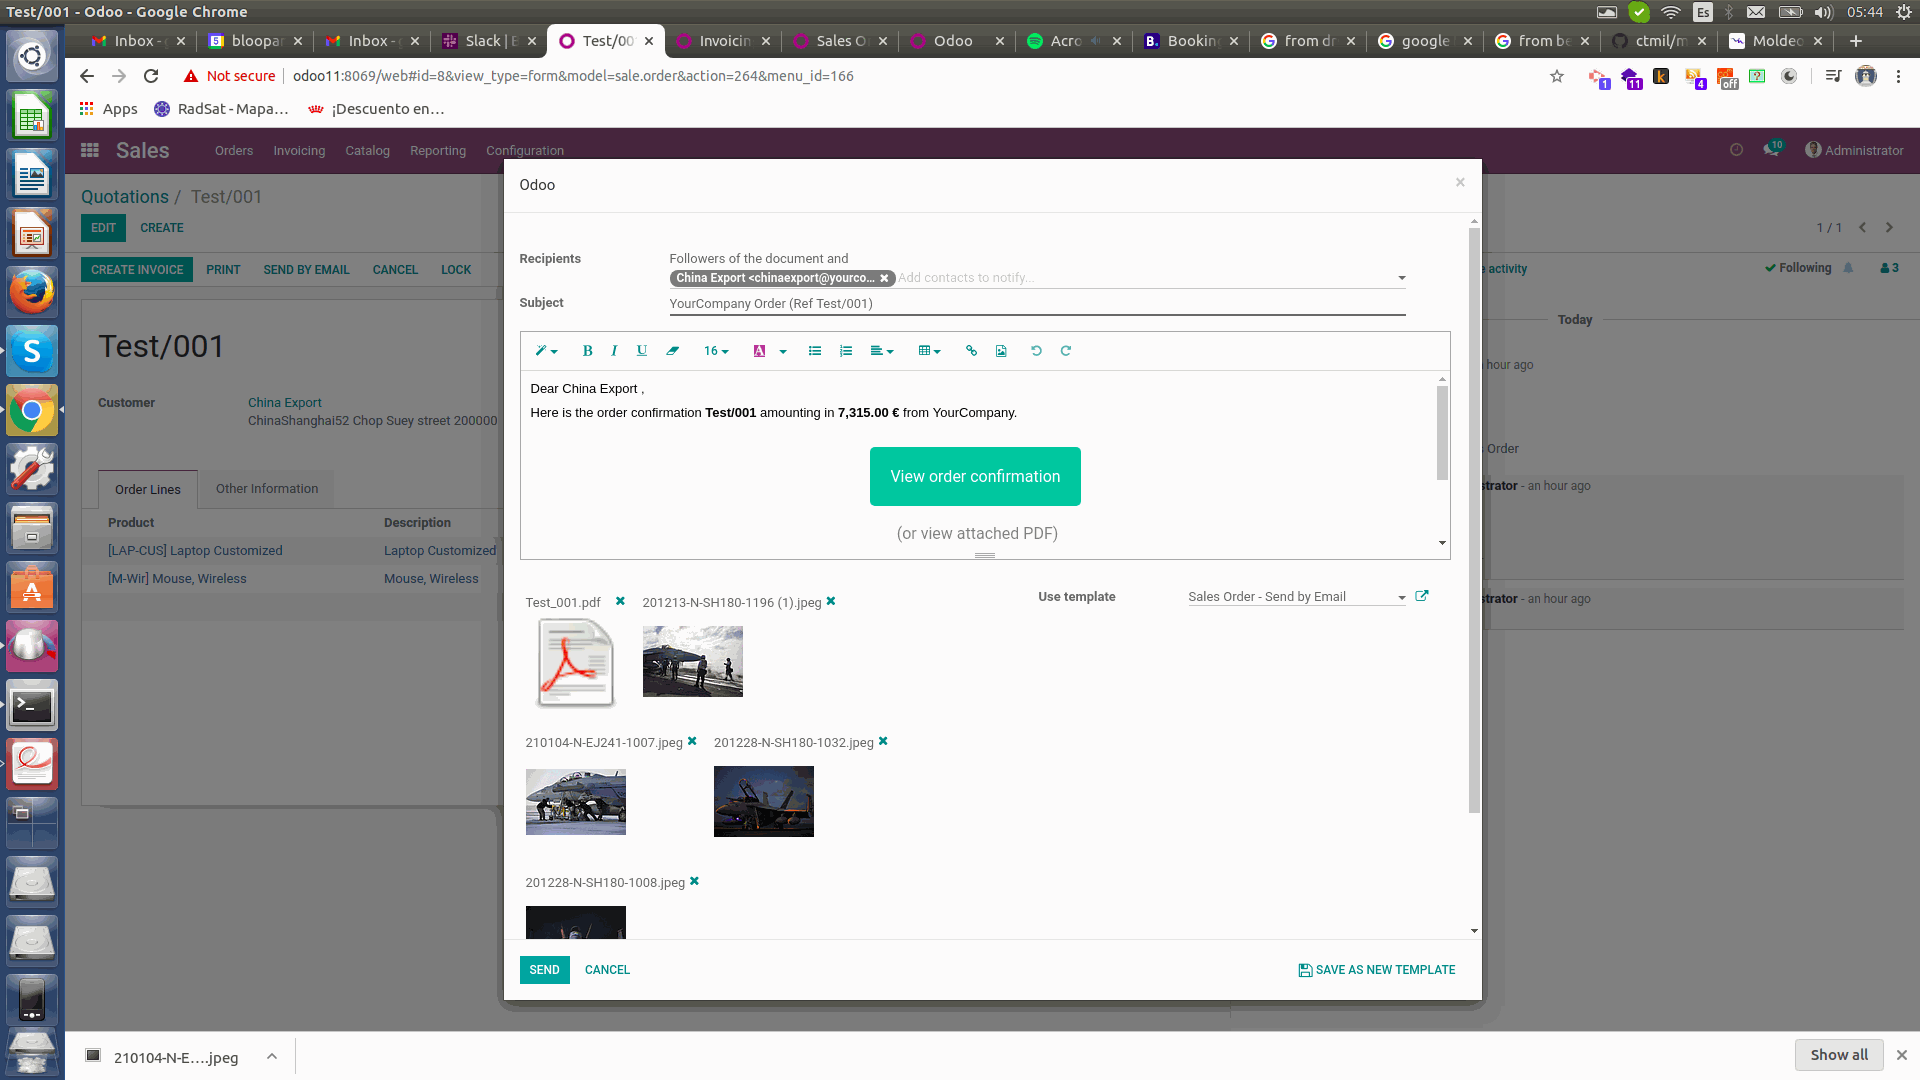Viewport: 1920px width, 1080px height.
Task: Apply the magenta font color swatch
Action: click(x=759, y=351)
